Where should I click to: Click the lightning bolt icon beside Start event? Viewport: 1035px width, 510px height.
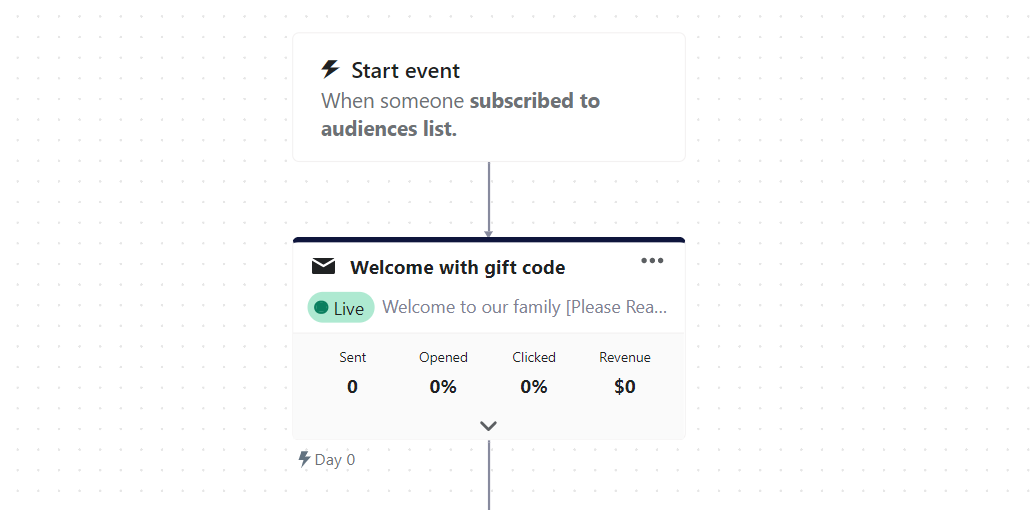pyautogui.click(x=330, y=69)
